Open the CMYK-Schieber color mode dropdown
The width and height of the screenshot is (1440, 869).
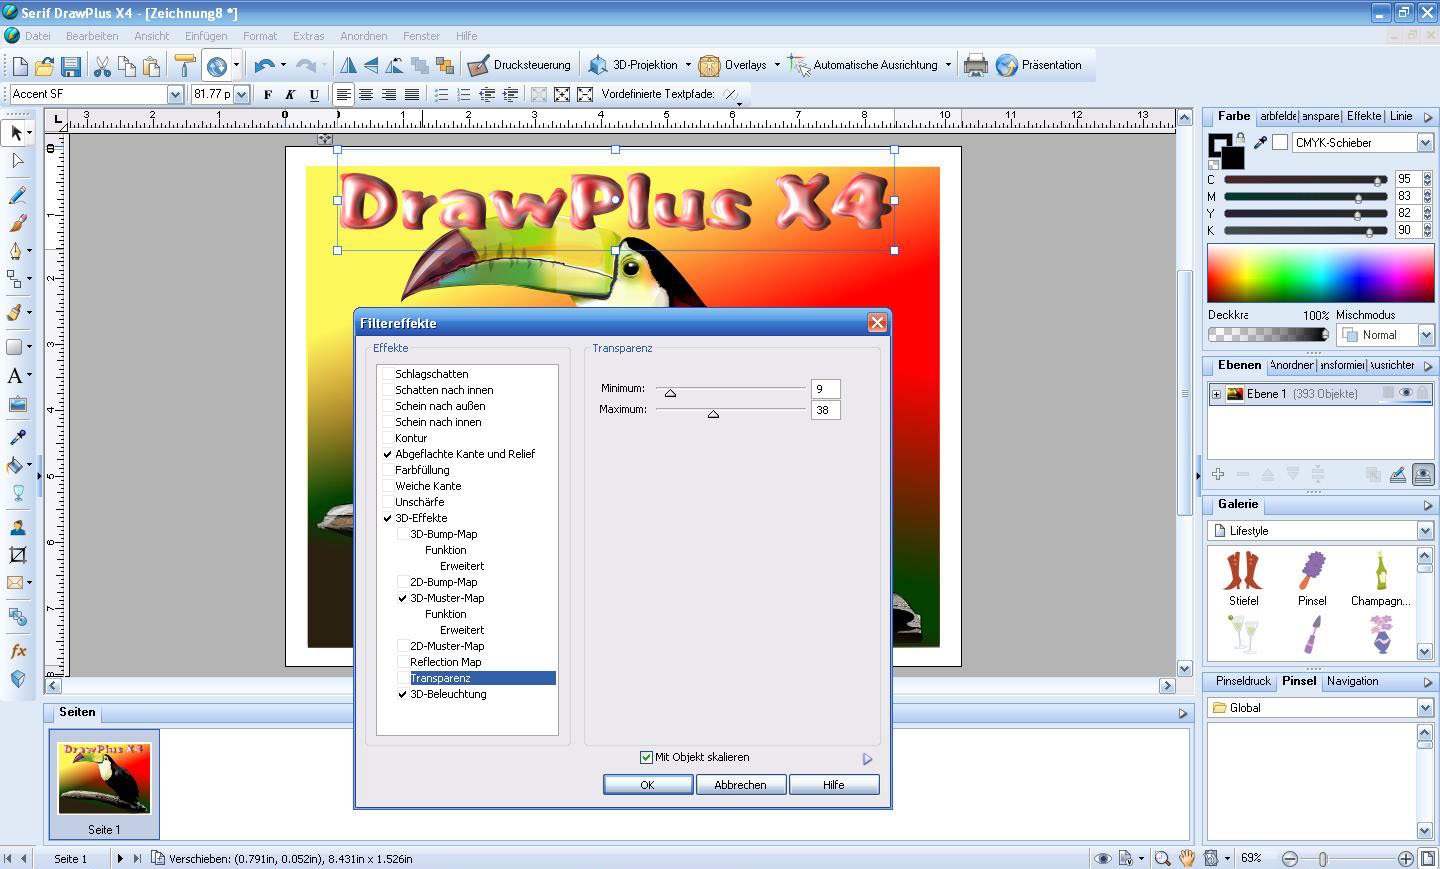(x=1425, y=143)
